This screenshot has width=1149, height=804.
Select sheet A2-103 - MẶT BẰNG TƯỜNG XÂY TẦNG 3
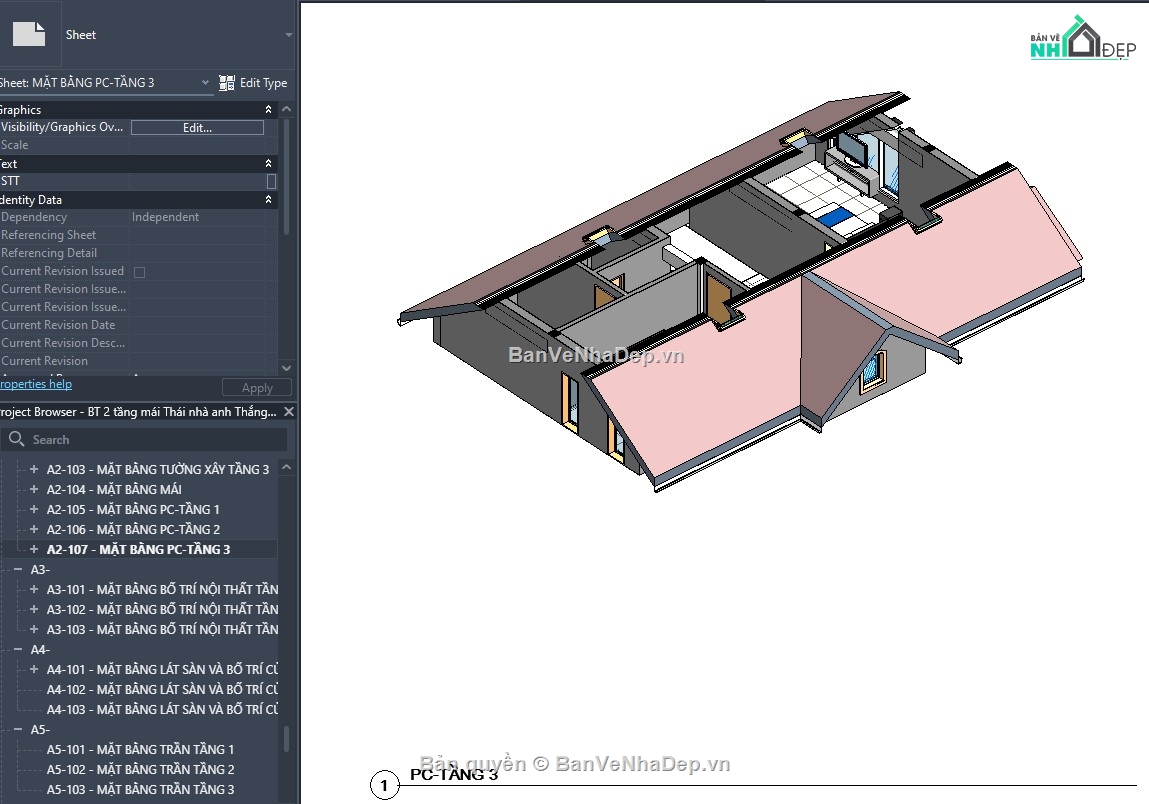coord(158,469)
